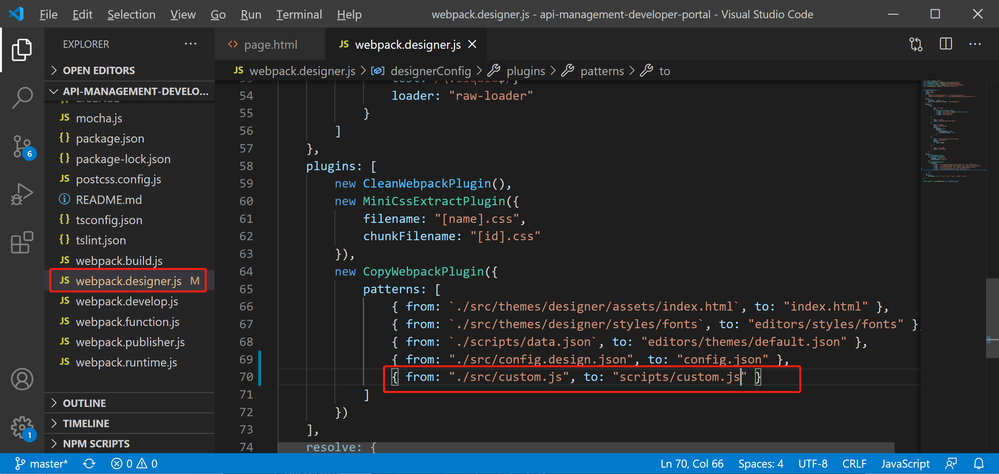999x474 pixels.
Task: Open webpack.runtime.js in the file tree
Action: (x=130, y=363)
